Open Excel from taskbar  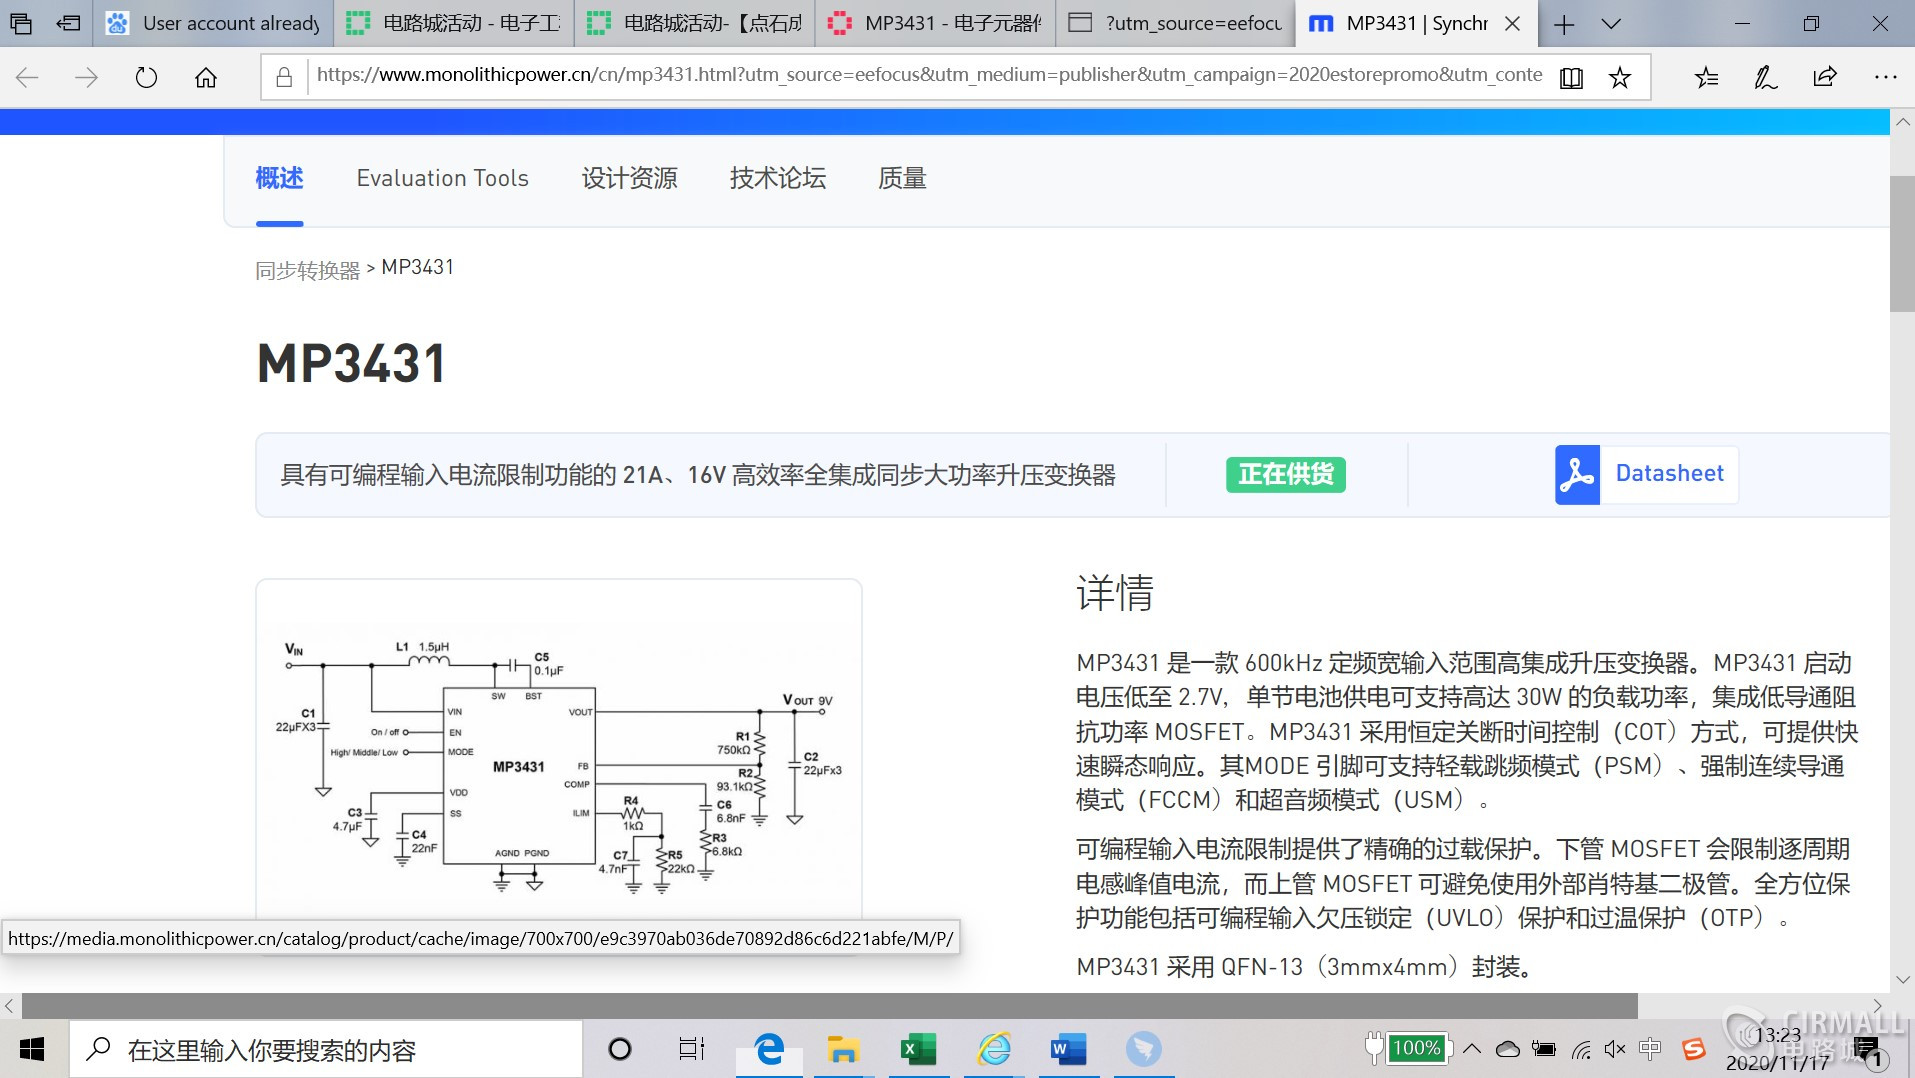(x=918, y=1049)
